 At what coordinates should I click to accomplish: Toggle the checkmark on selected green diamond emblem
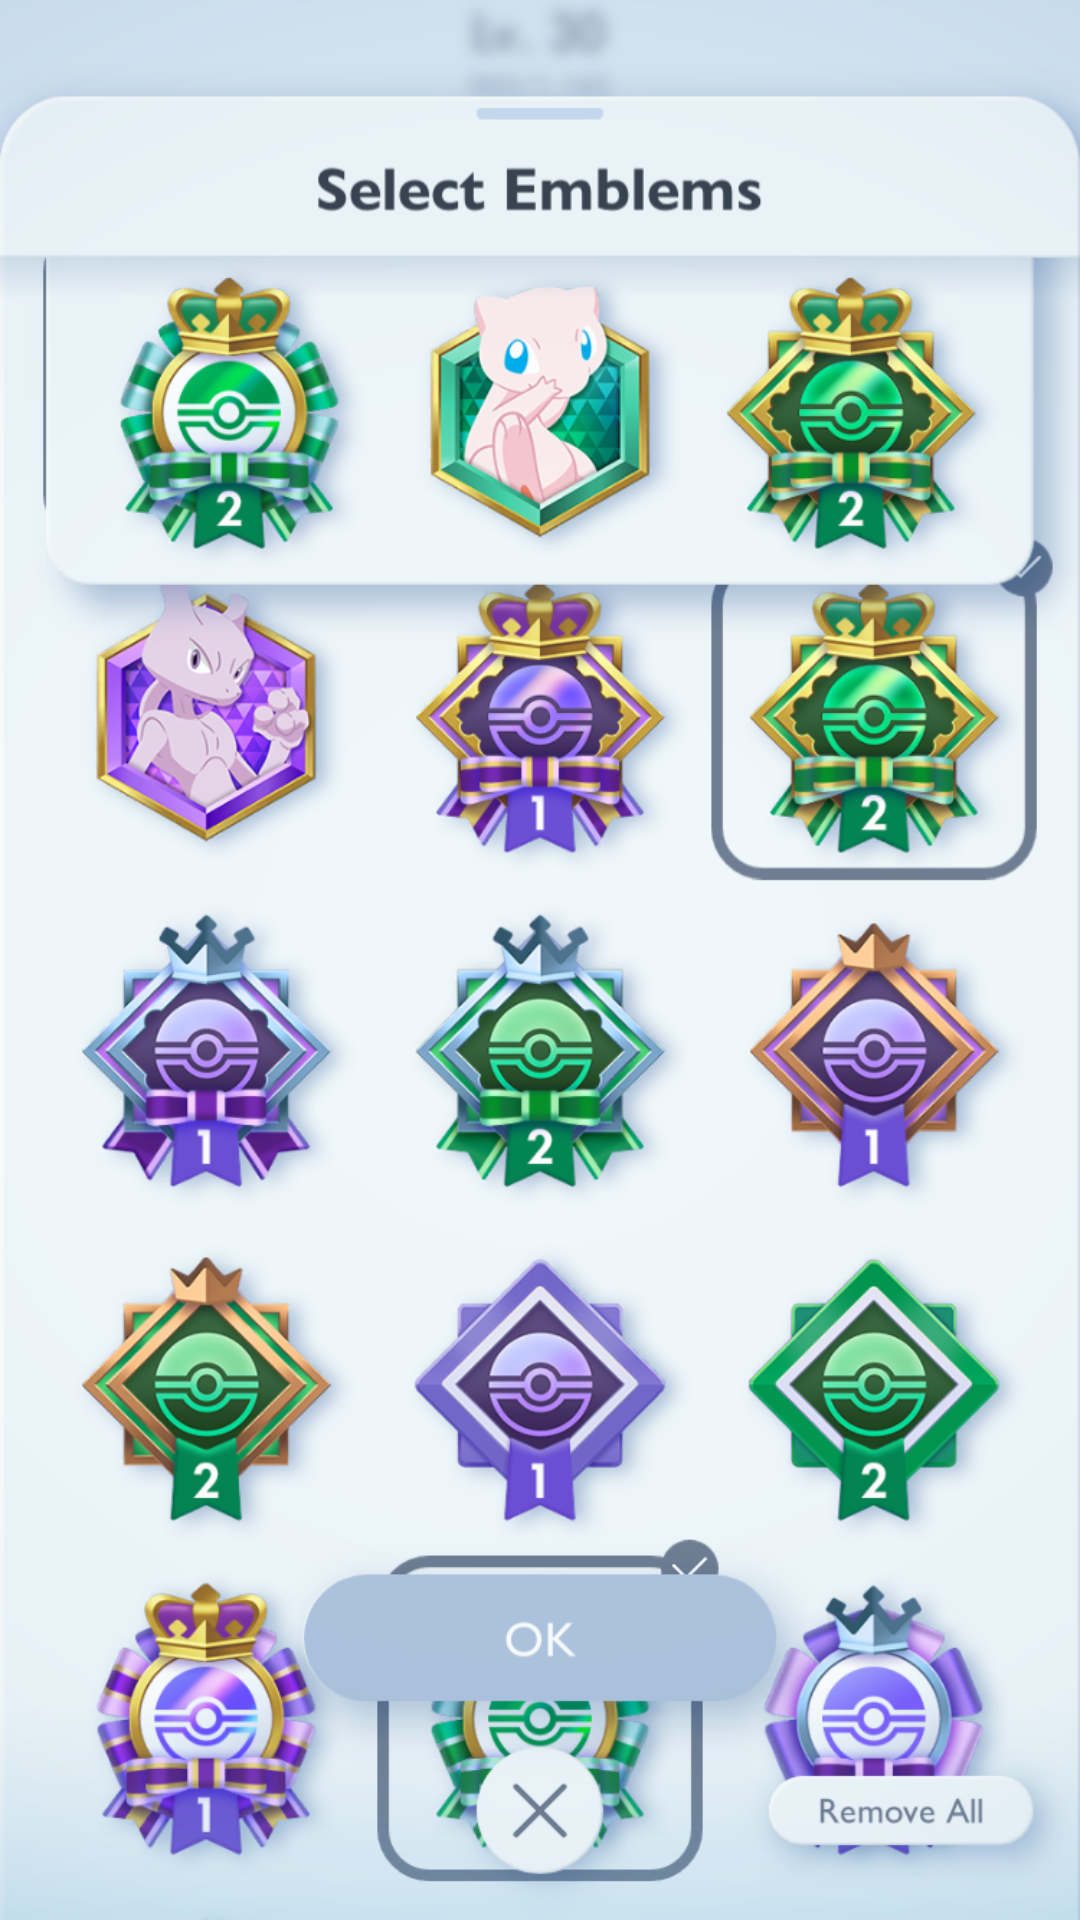coord(1028,570)
